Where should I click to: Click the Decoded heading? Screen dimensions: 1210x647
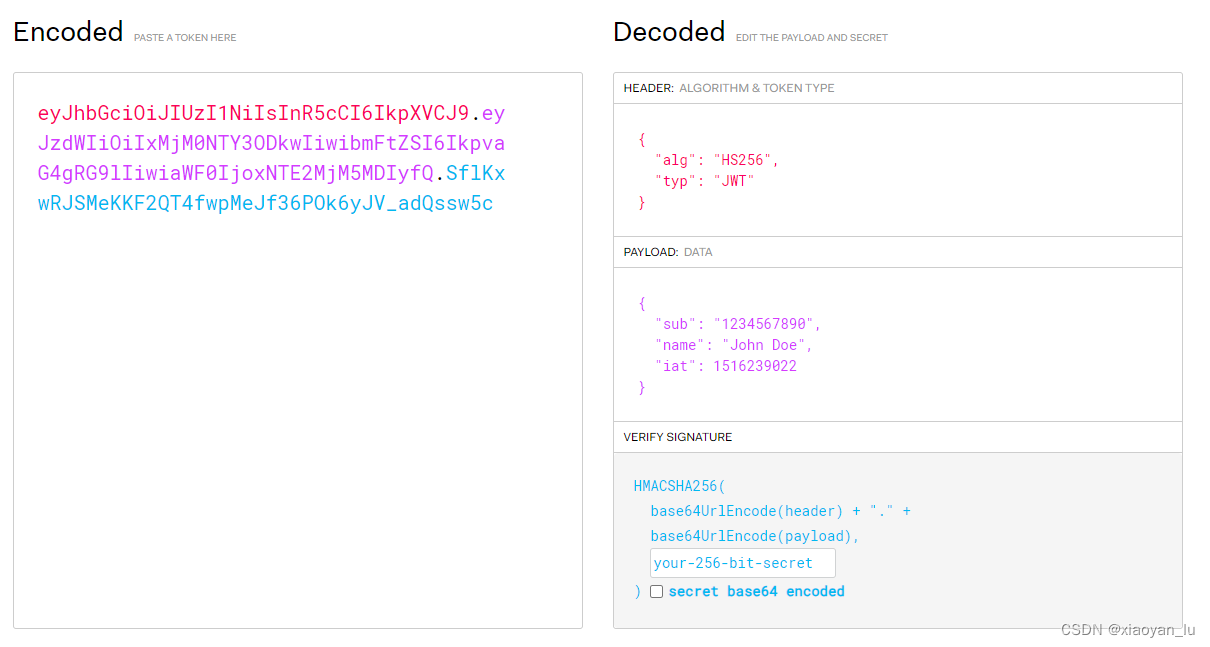pyautogui.click(x=668, y=31)
